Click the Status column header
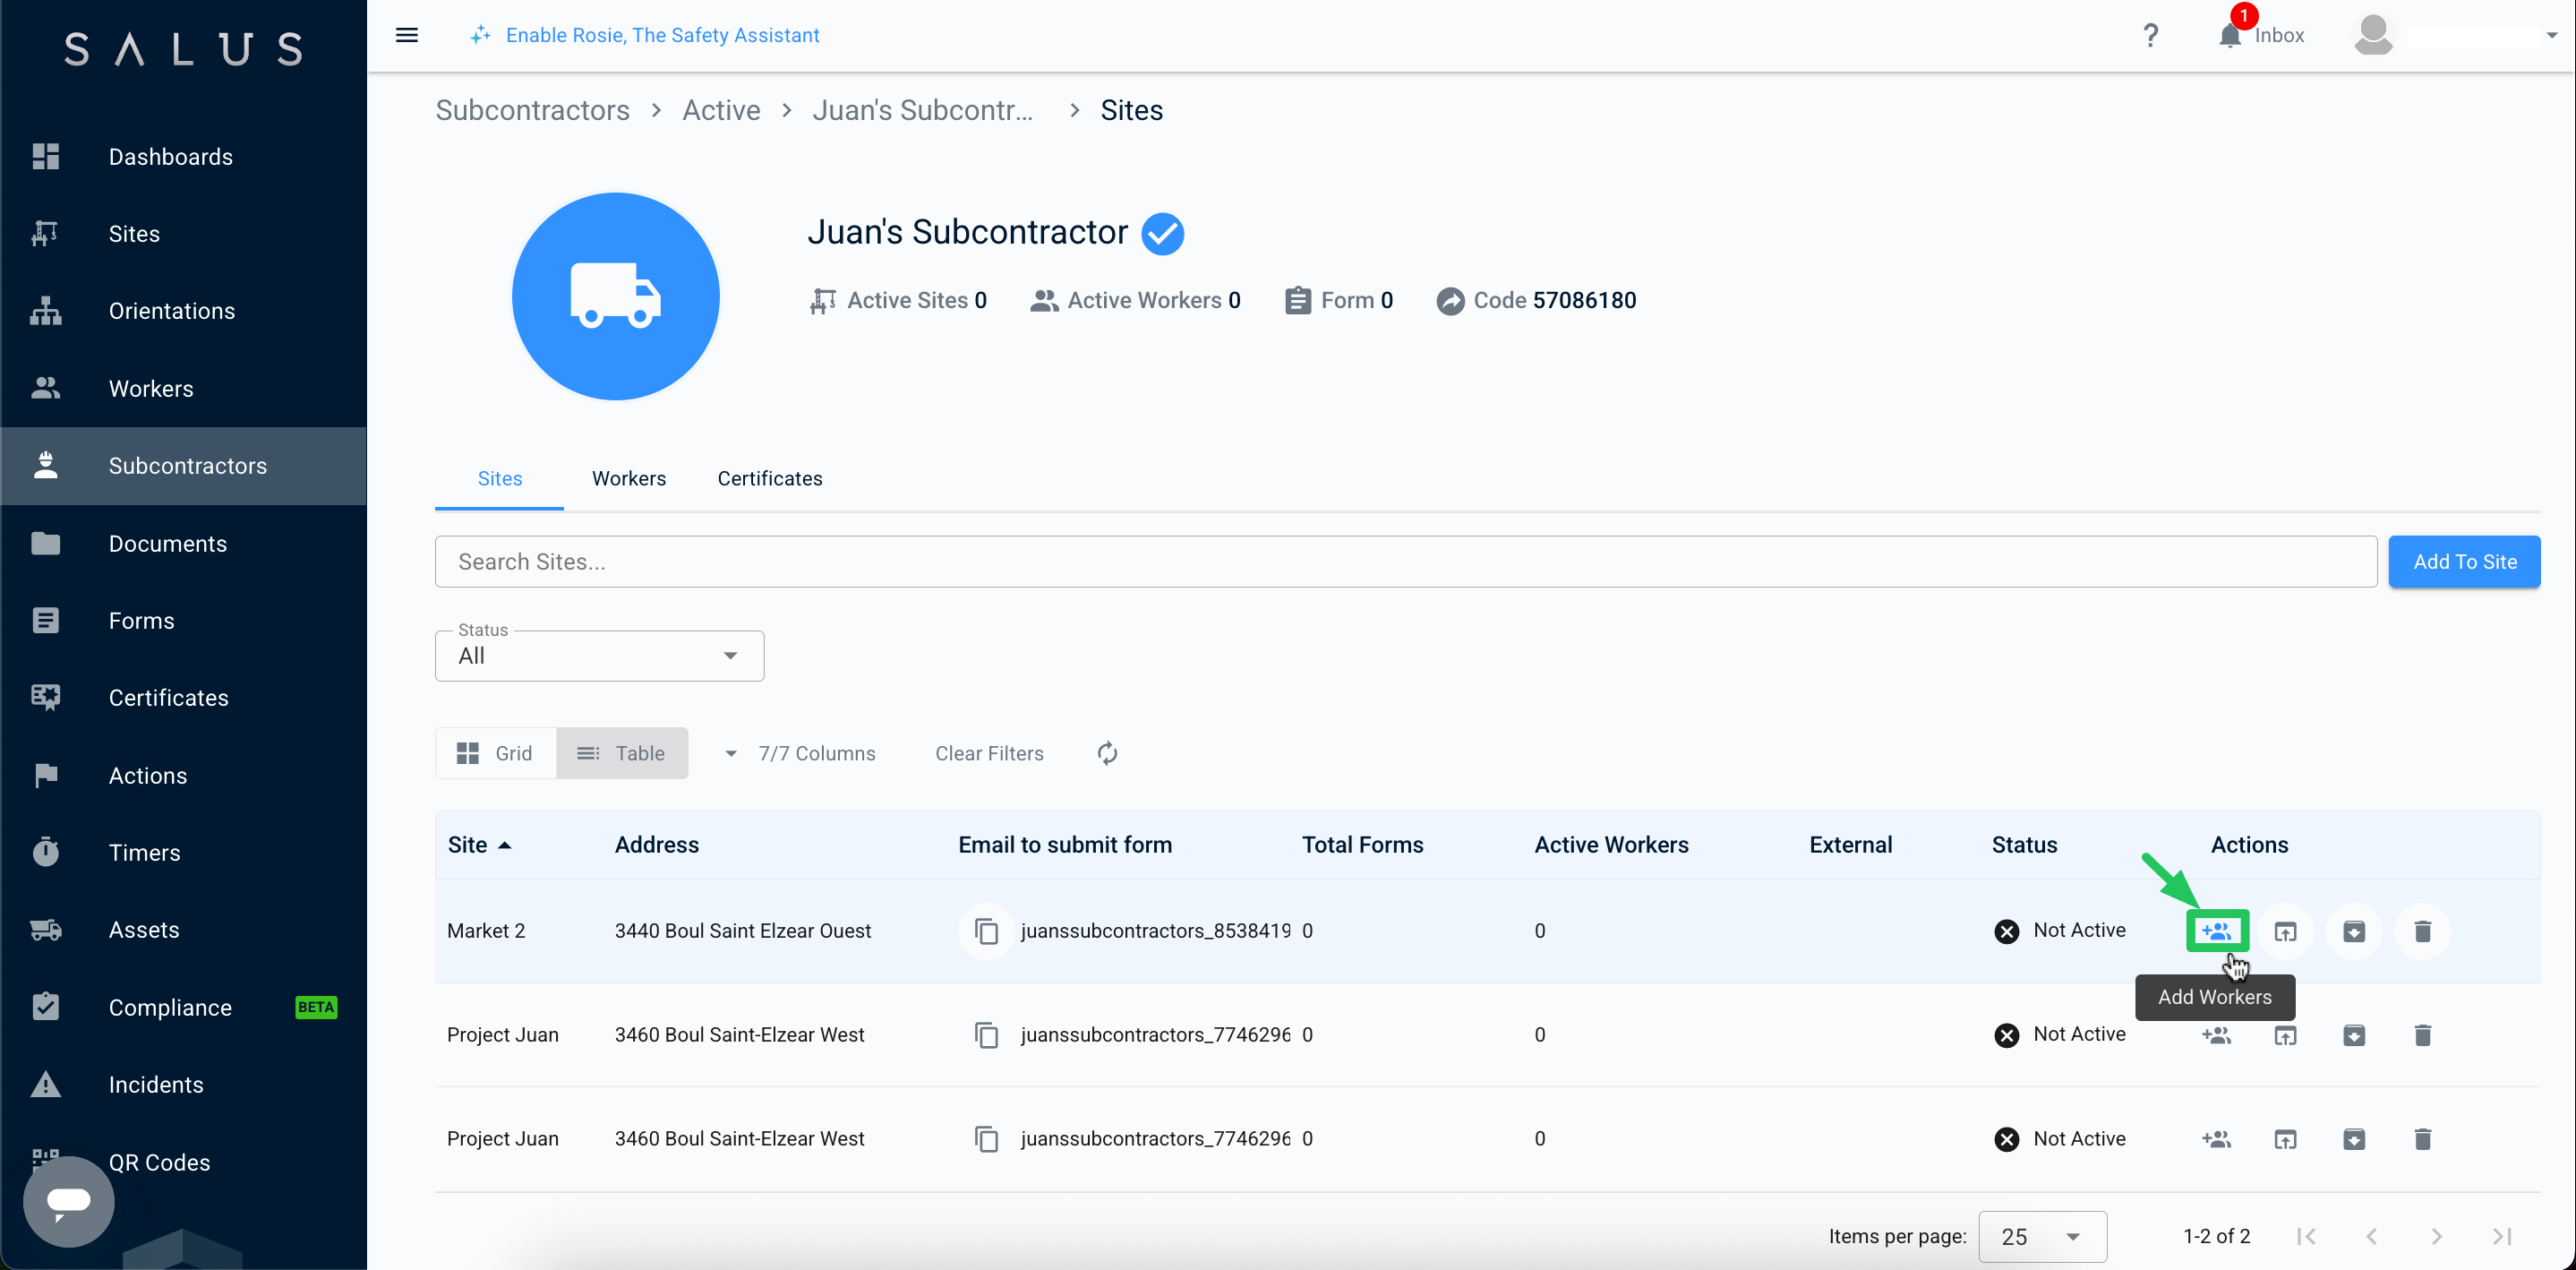 coord(2024,845)
